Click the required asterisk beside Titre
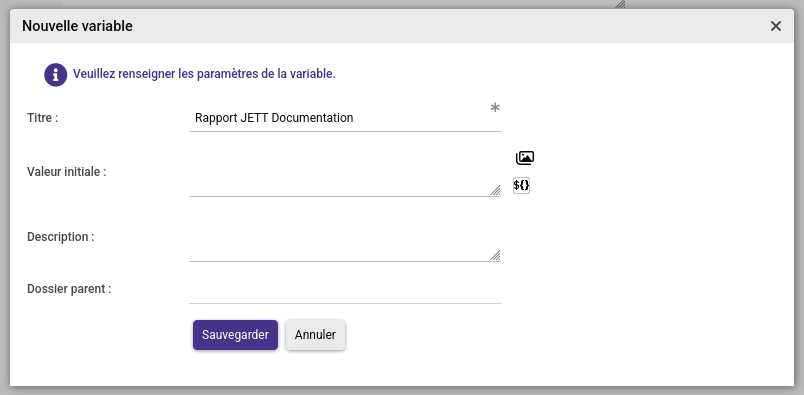The width and height of the screenshot is (804, 395). tap(495, 108)
